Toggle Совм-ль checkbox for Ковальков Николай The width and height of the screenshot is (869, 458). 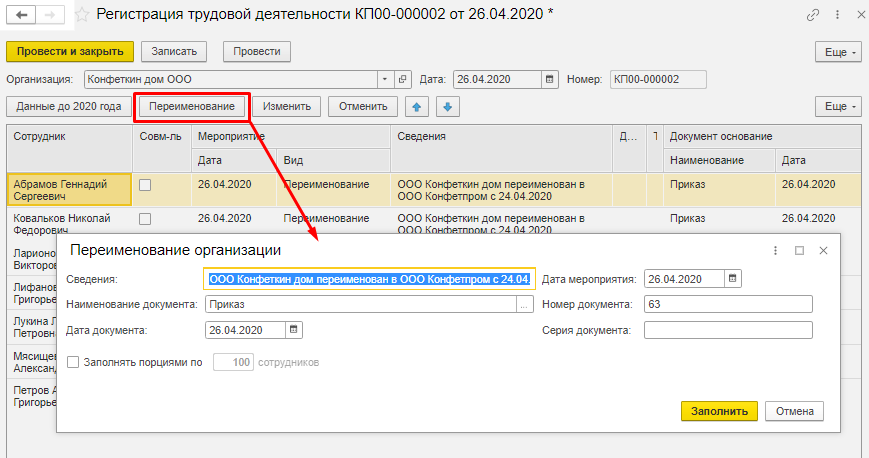click(145, 219)
